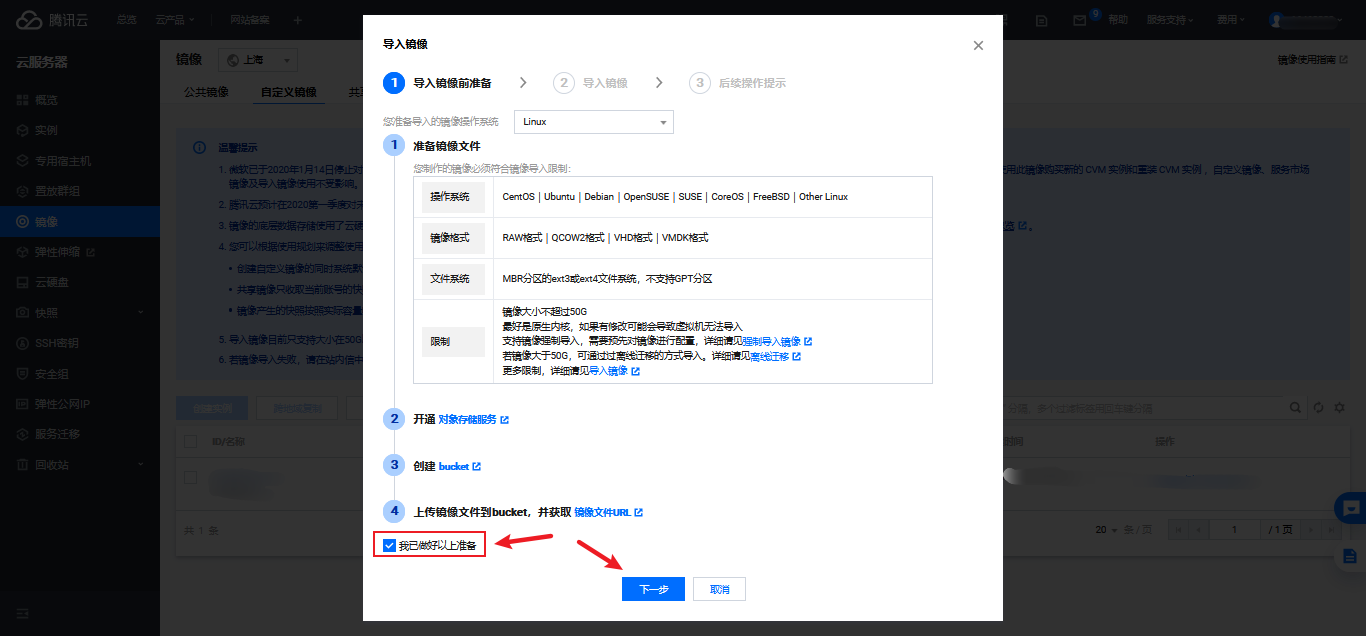
Task: Click the document icon beside the mail icon
Action: (1042, 20)
